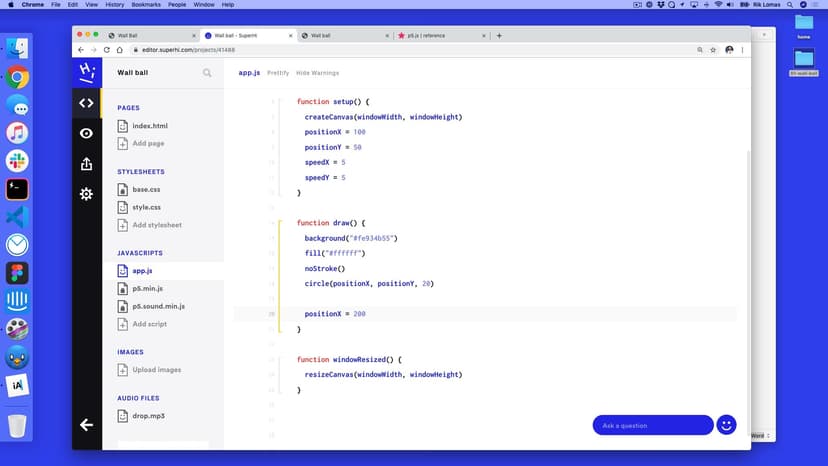Open project settings gear icon

tap(86, 194)
